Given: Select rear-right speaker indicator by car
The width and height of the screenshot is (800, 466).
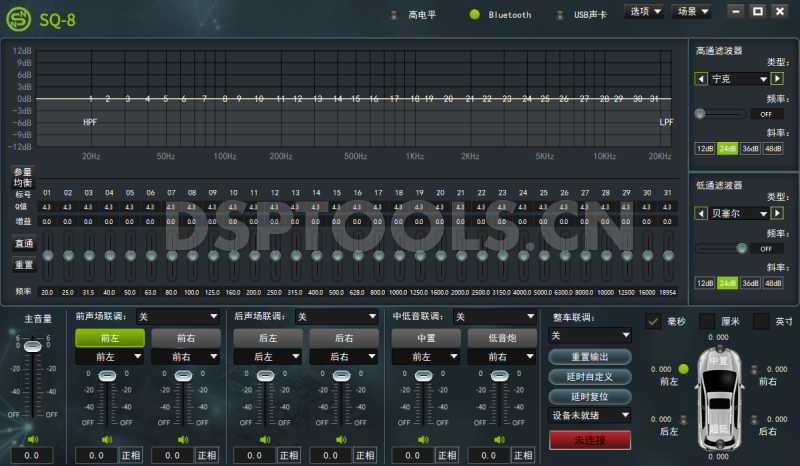Looking at the screenshot, I should point(753,420).
